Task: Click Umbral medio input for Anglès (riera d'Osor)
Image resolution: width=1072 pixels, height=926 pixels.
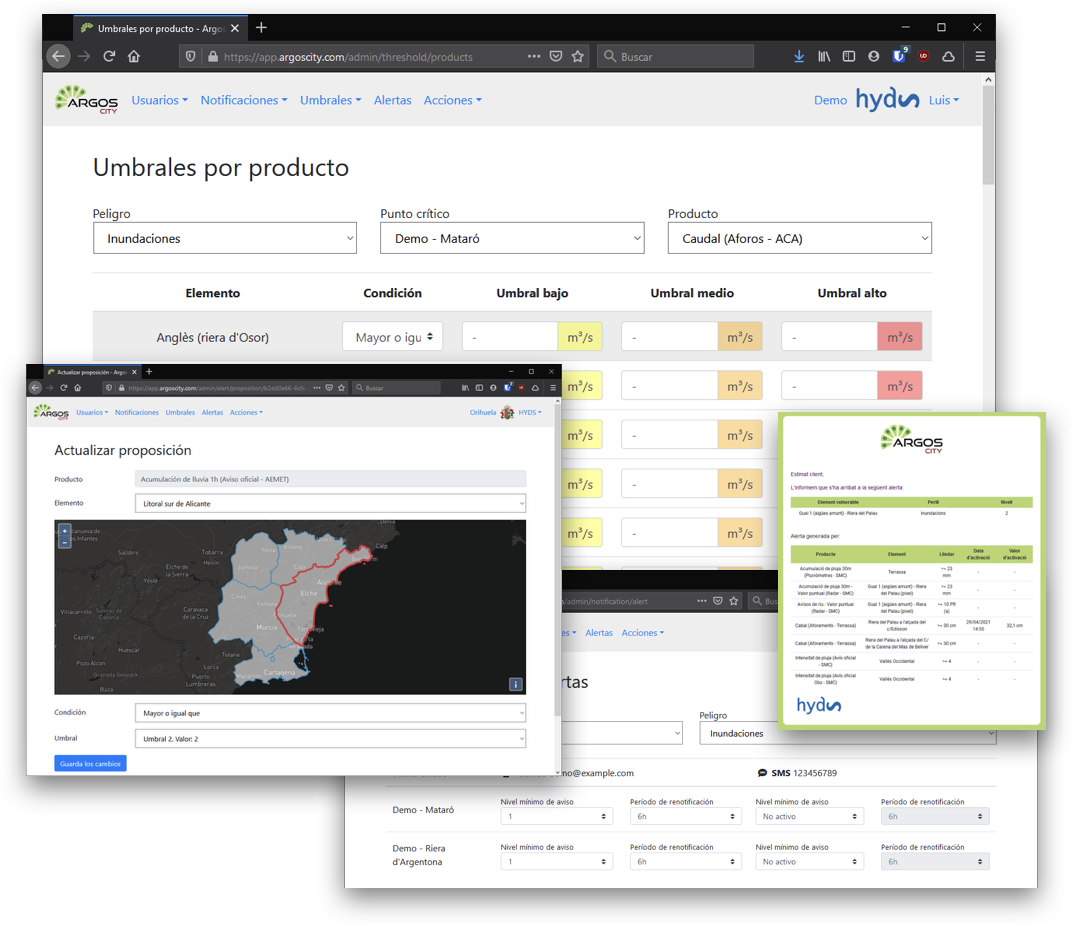Action: (x=669, y=336)
